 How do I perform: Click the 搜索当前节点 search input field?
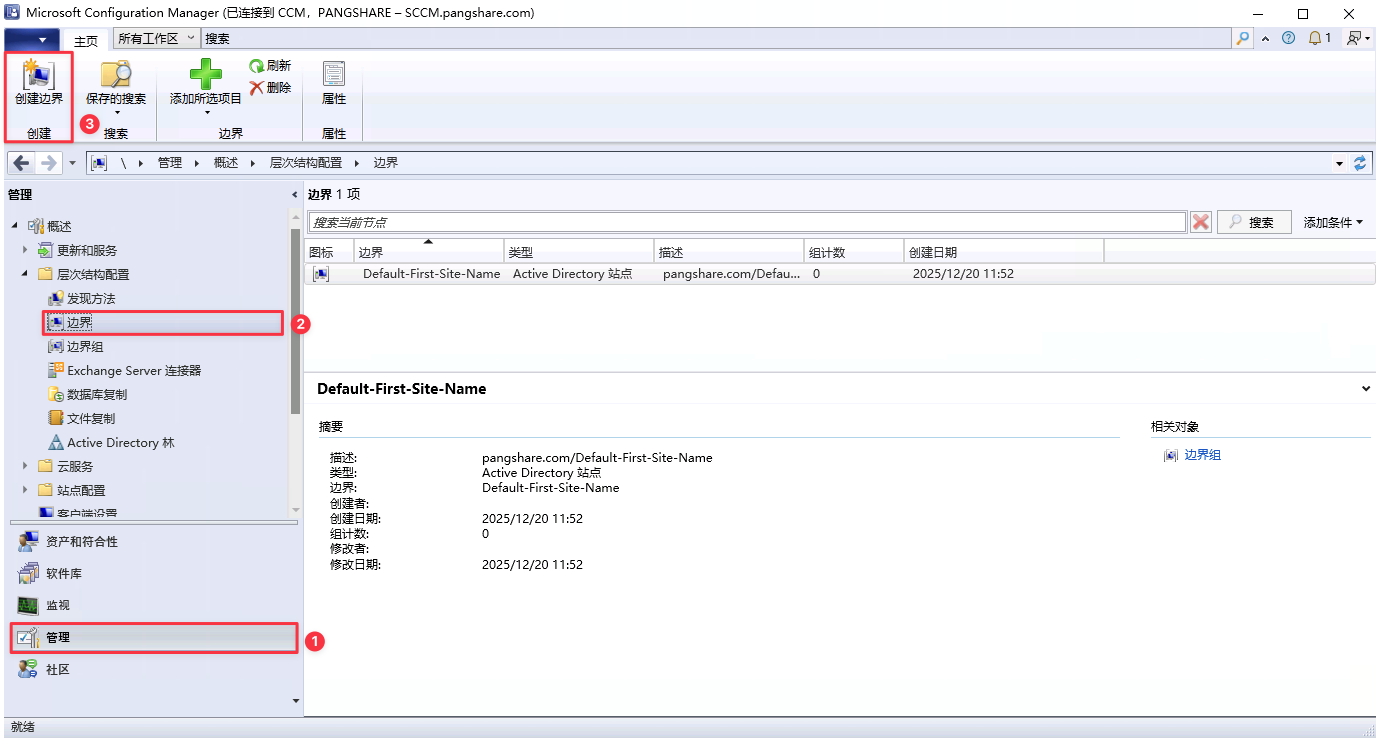coord(747,222)
